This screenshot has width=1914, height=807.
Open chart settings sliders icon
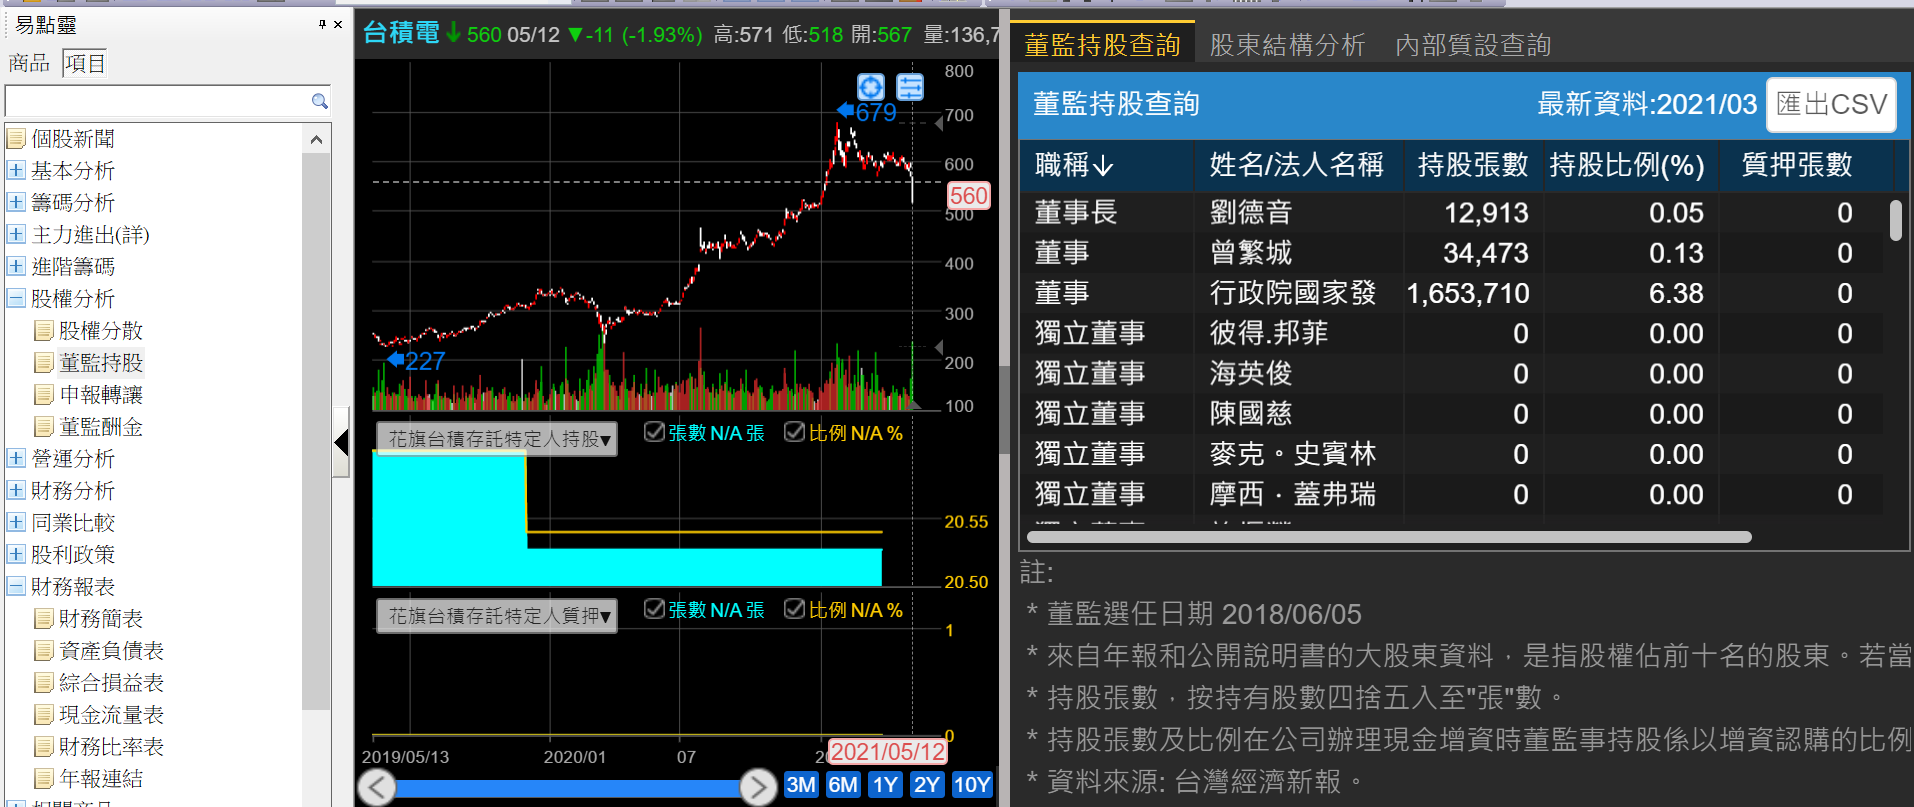910,87
